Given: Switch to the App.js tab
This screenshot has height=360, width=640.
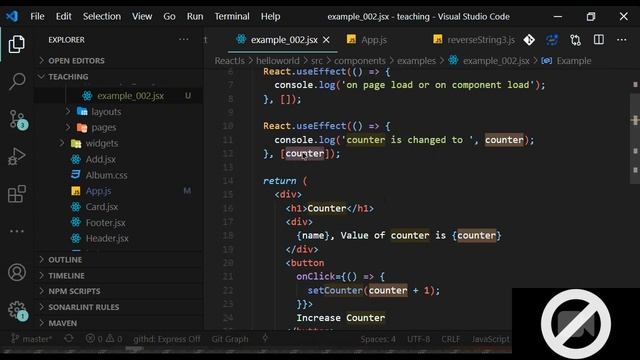Looking at the screenshot, I should (x=367, y=40).
